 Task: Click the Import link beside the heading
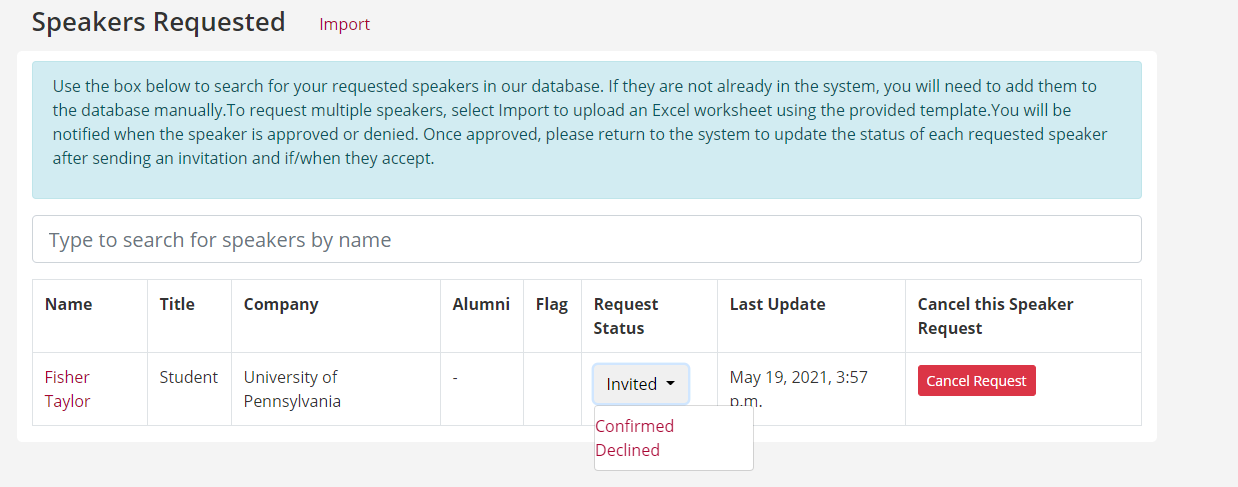(344, 24)
